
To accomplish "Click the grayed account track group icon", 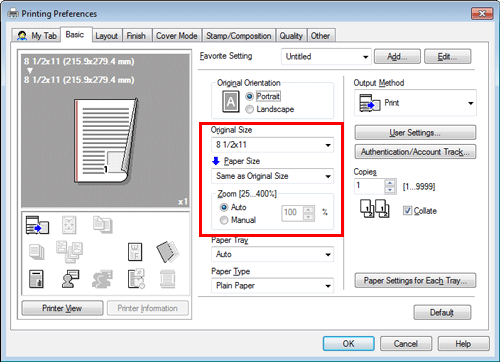I will [102, 279].
